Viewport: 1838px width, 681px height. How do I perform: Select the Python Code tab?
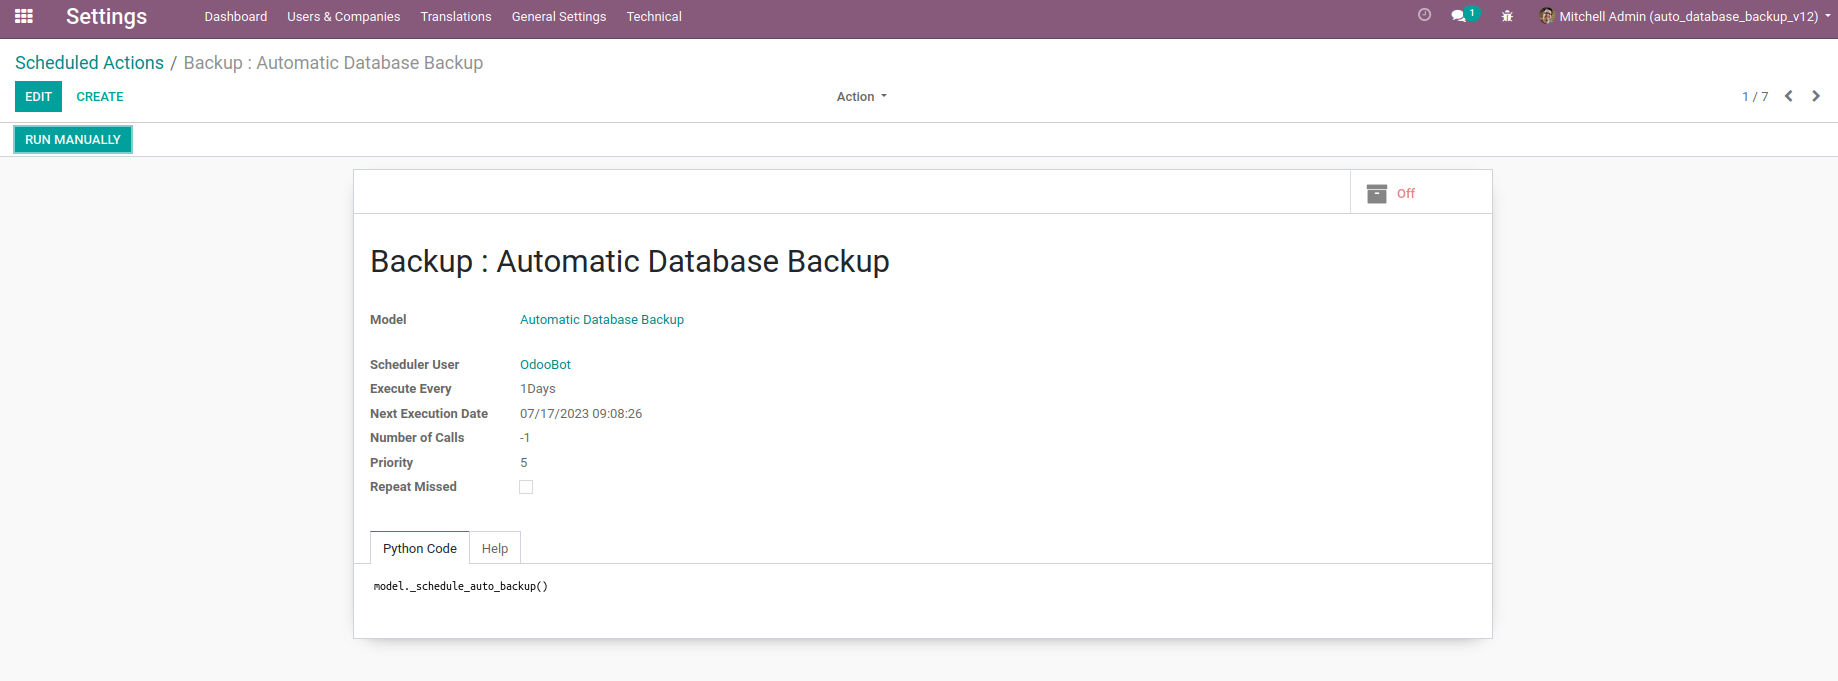click(x=420, y=548)
